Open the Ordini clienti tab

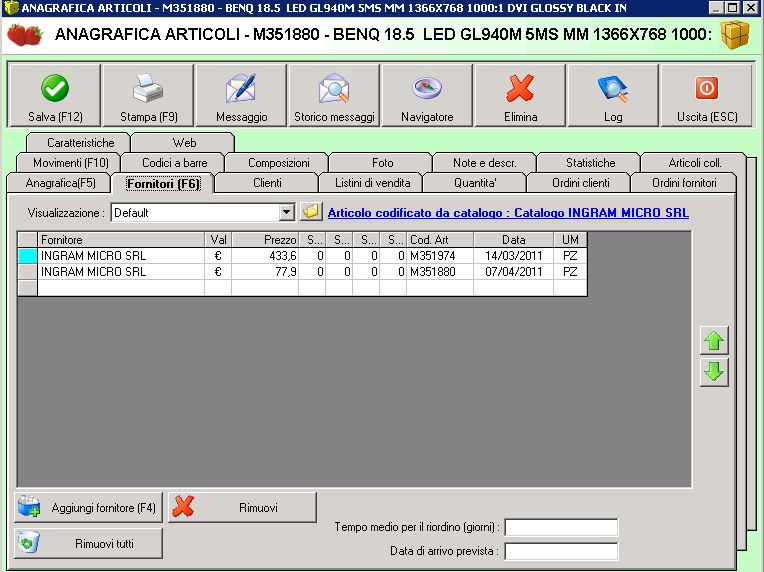click(580, 183)
